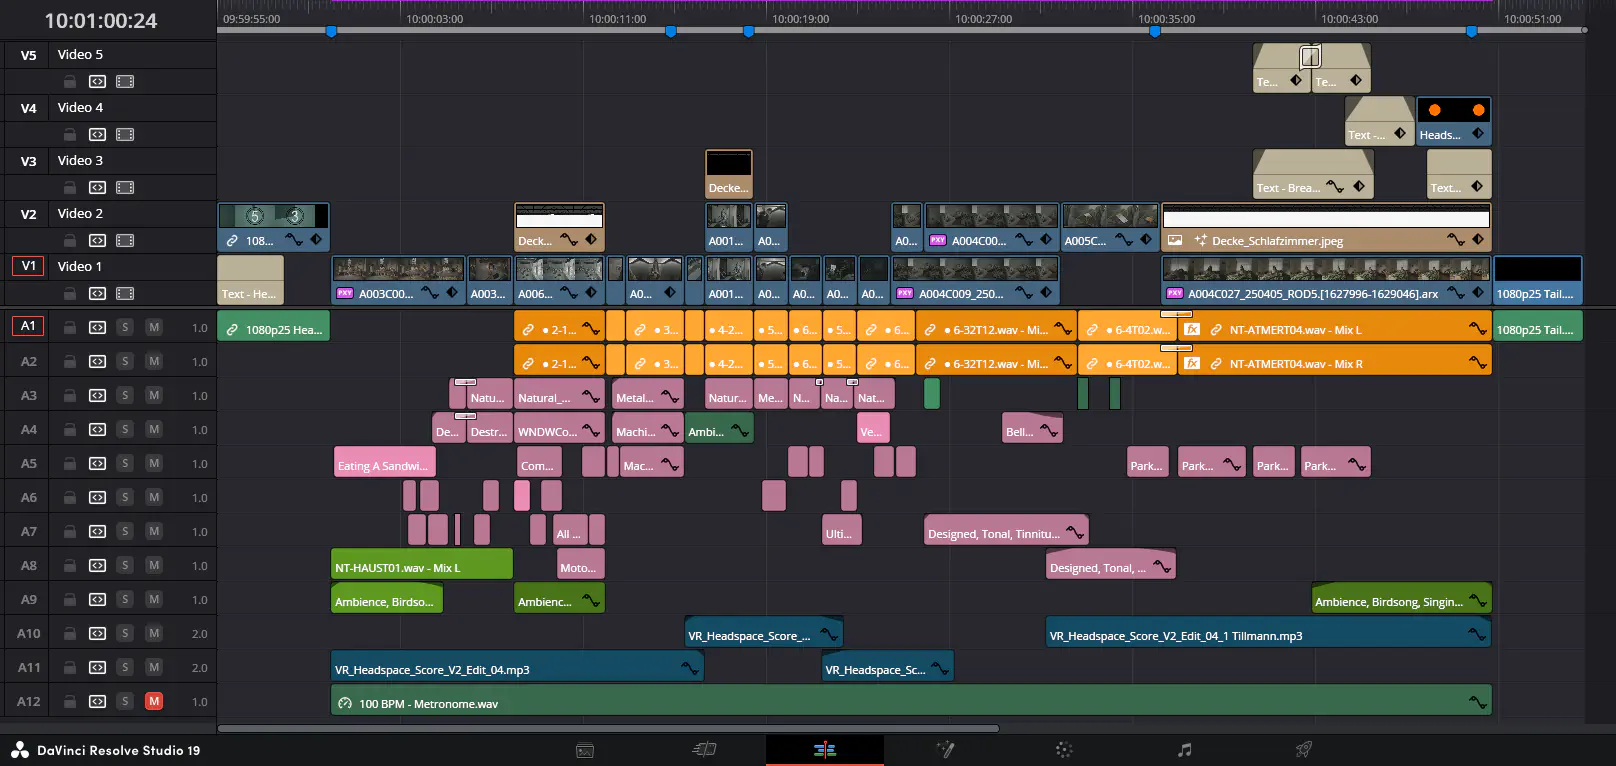The height and width of the screenshot is (766, 1616).
Task: Select the Edit page tab
Action: 824,750
